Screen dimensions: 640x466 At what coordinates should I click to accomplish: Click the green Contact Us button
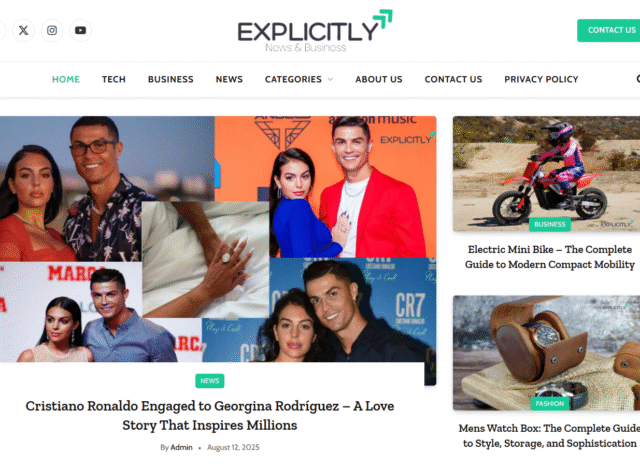610,30
